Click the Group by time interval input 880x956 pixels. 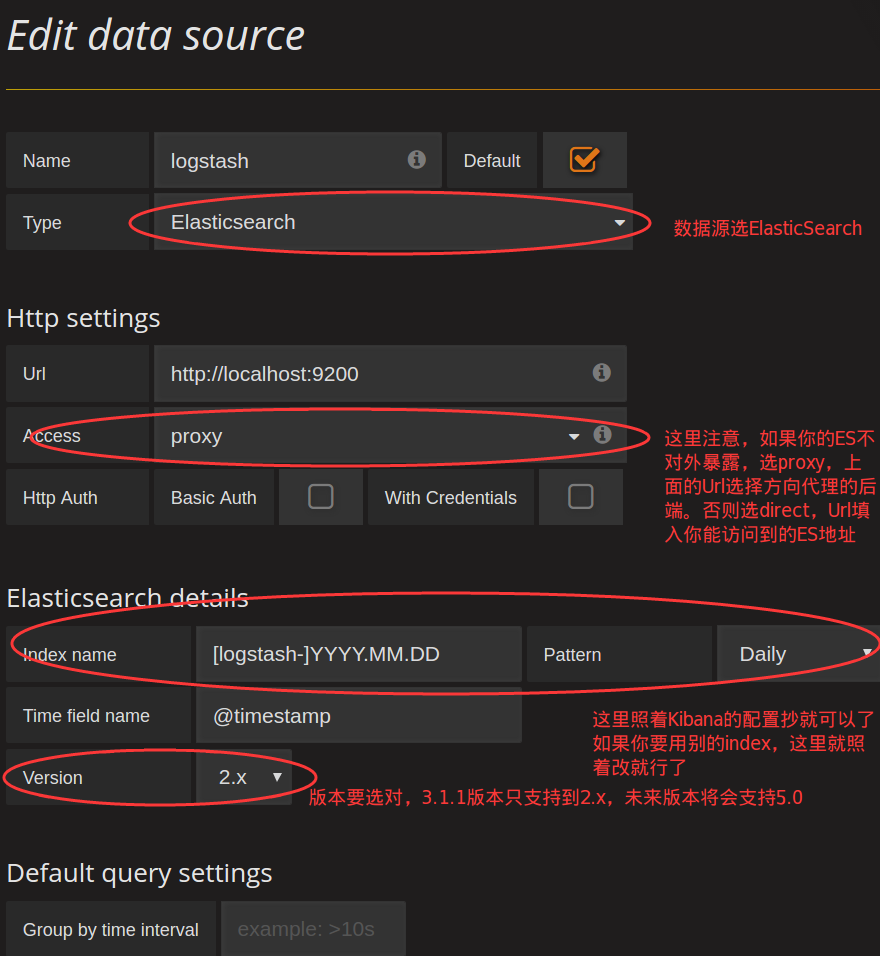(x=313, y=929)
